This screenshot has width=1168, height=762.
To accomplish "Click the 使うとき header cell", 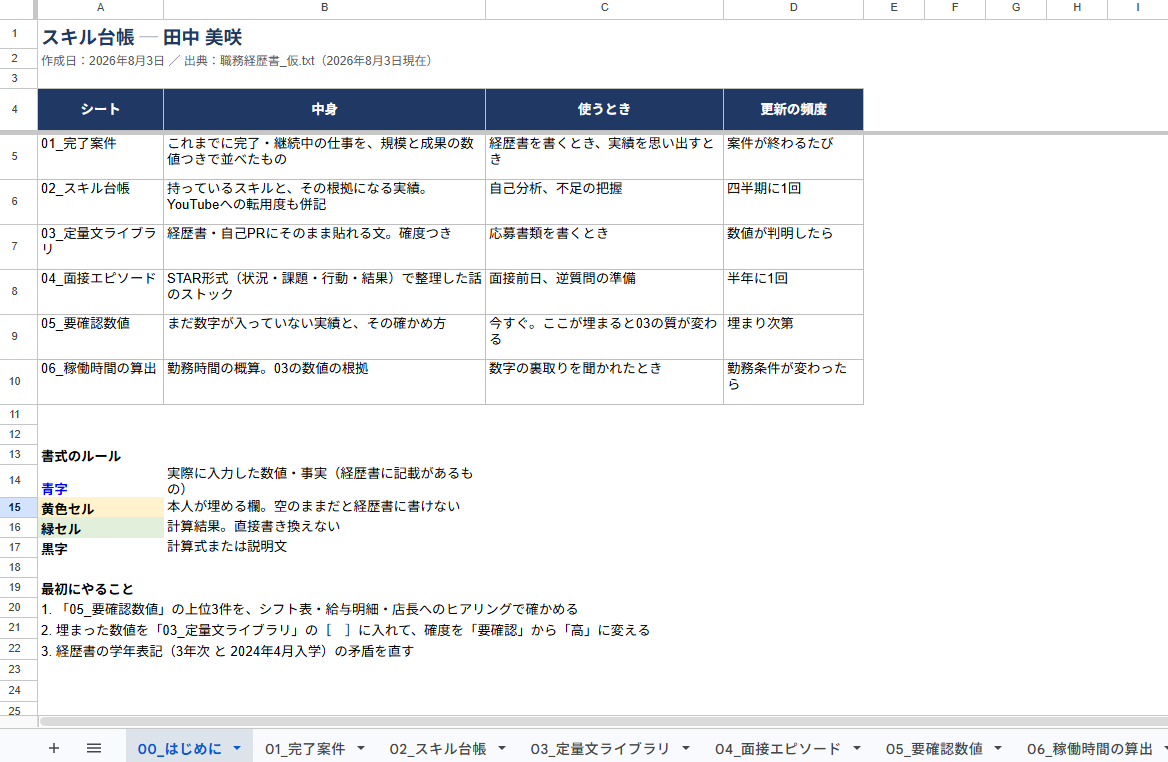I will (604, 109).
